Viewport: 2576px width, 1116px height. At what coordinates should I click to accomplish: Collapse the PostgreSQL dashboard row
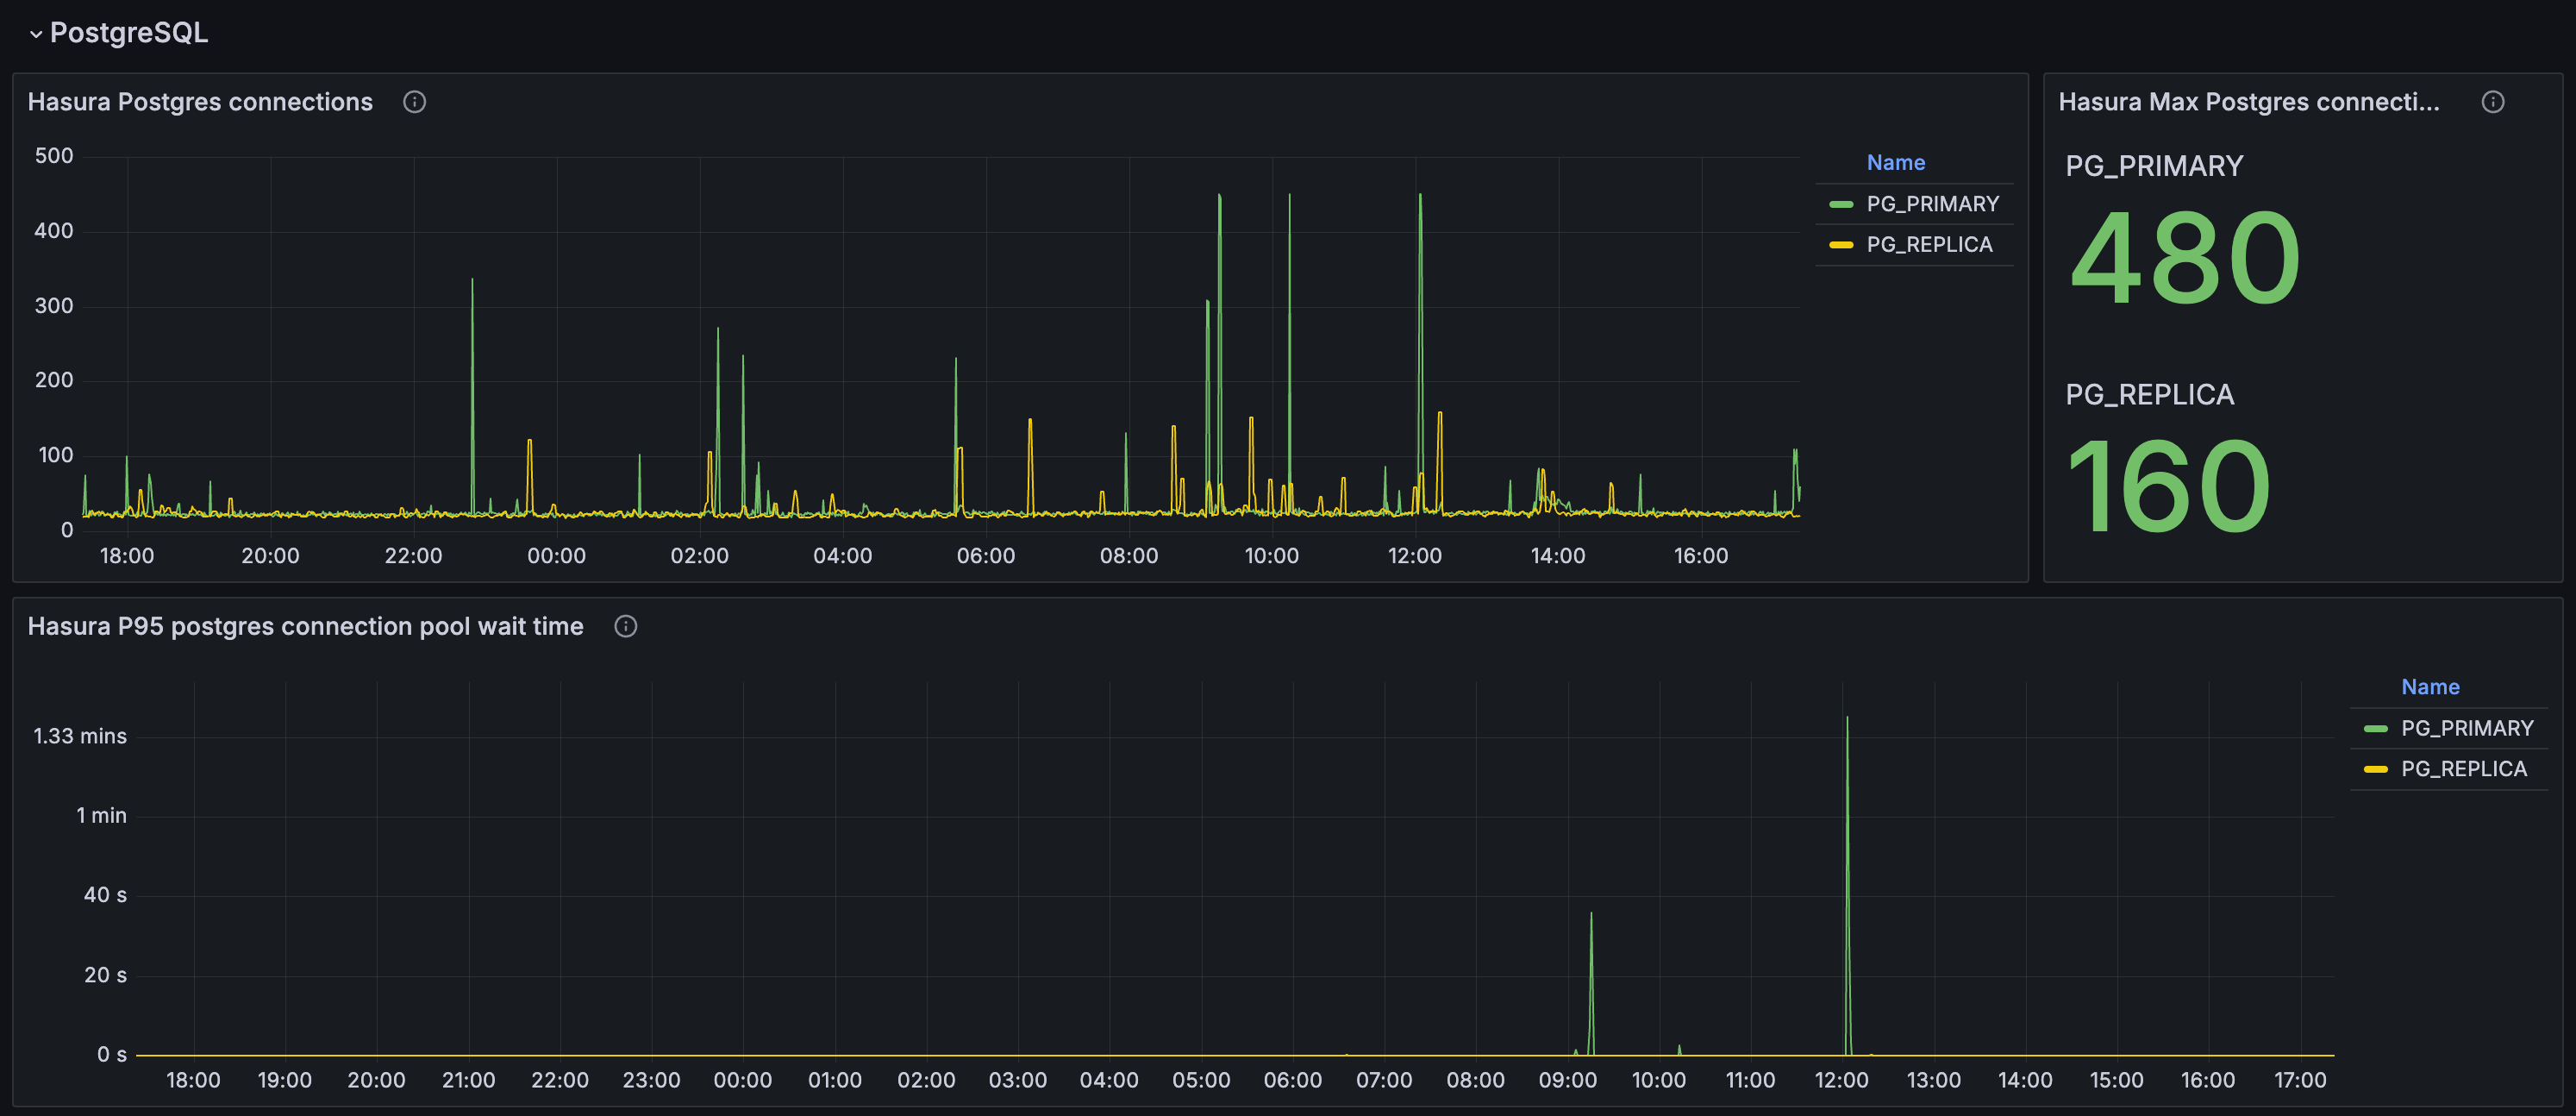coord(37,33)
